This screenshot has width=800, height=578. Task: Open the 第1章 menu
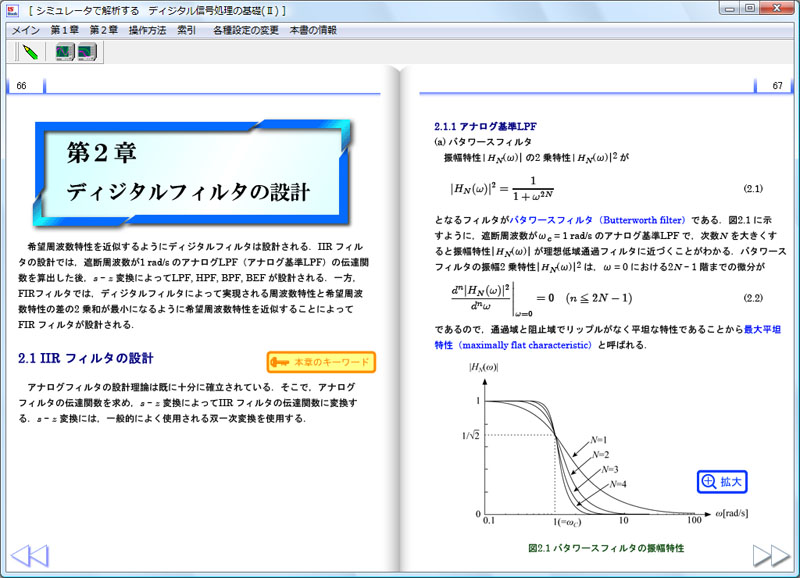(64, 30)
